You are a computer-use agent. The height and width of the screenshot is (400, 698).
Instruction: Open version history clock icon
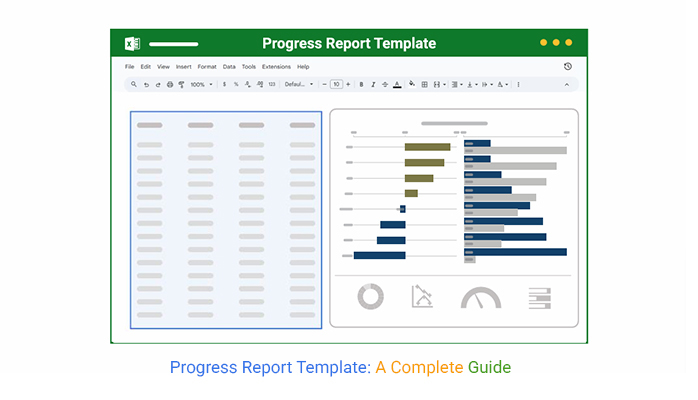[568, 66]
